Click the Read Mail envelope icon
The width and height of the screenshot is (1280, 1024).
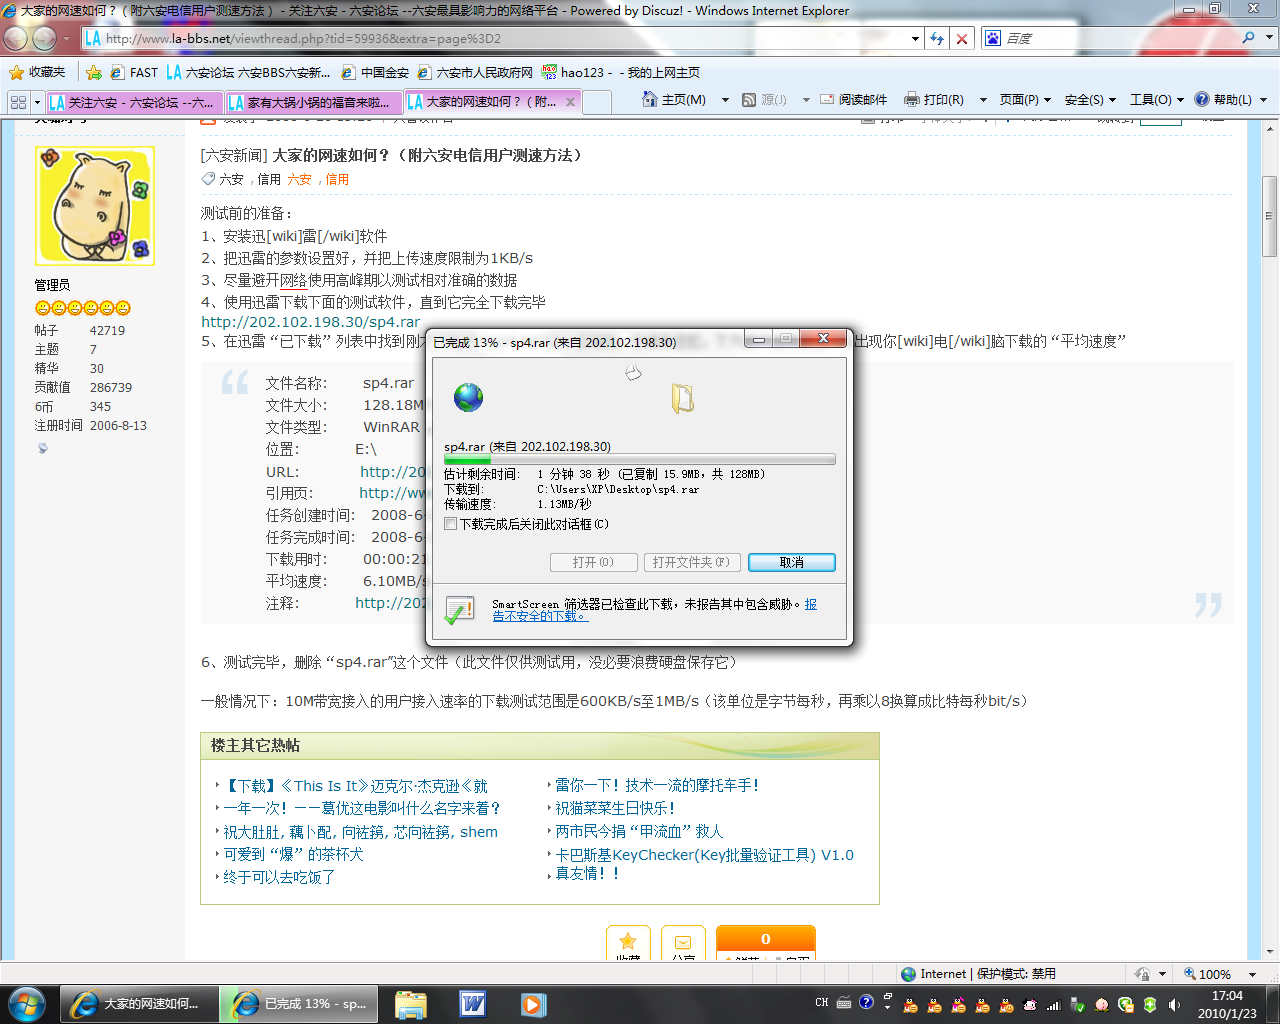(827, 100)
